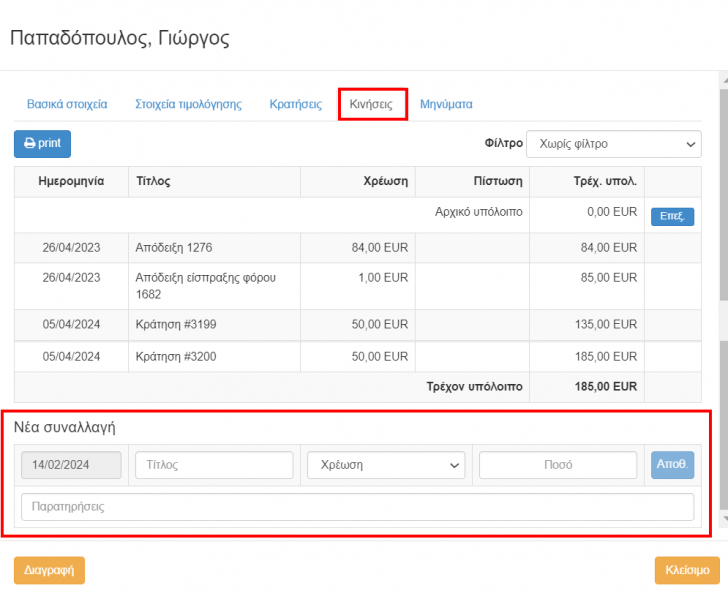
Task: Expand the Φίλτρο dropdown showing Χωρίς φίλτρο
Action: (x=613, y=144)
